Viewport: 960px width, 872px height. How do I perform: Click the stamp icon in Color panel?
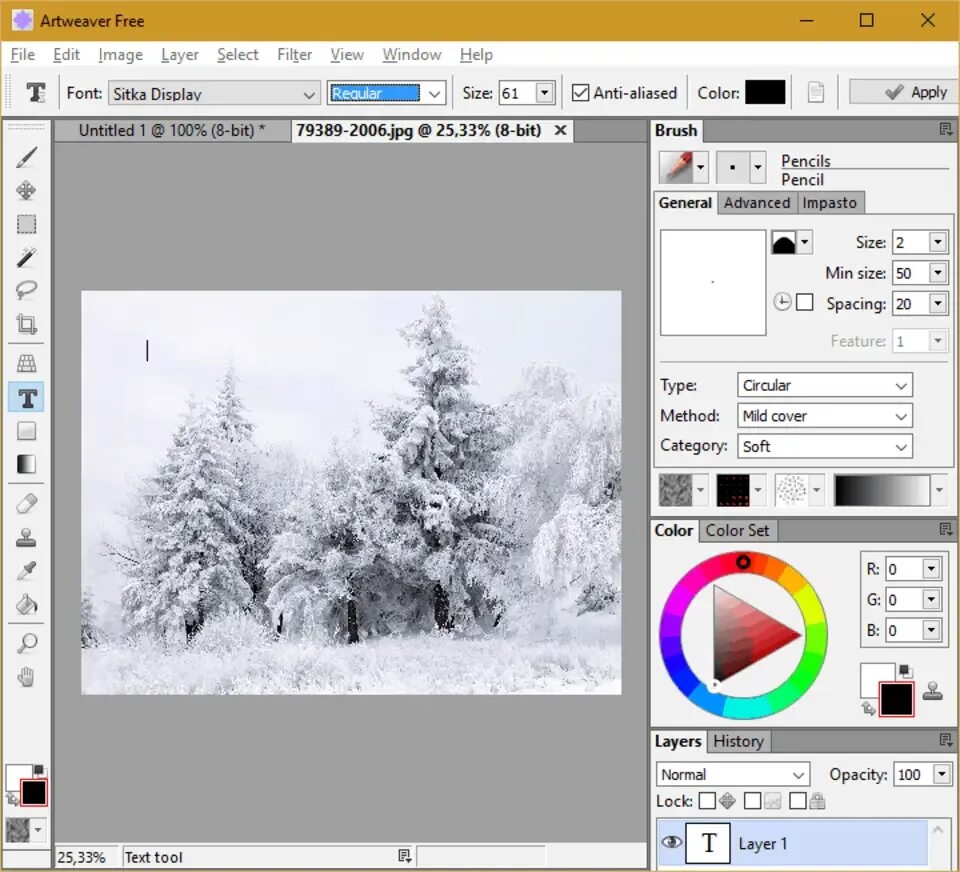[932, 691]
